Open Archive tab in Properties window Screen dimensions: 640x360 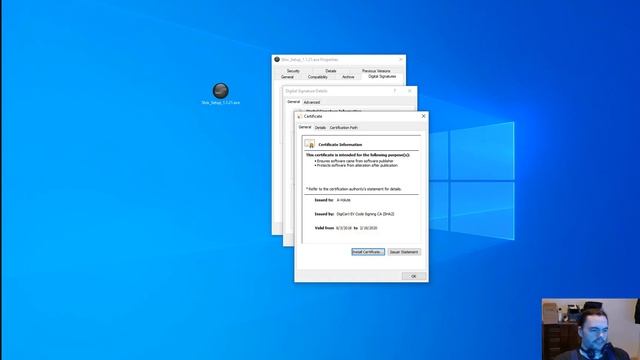click(348, 77)
